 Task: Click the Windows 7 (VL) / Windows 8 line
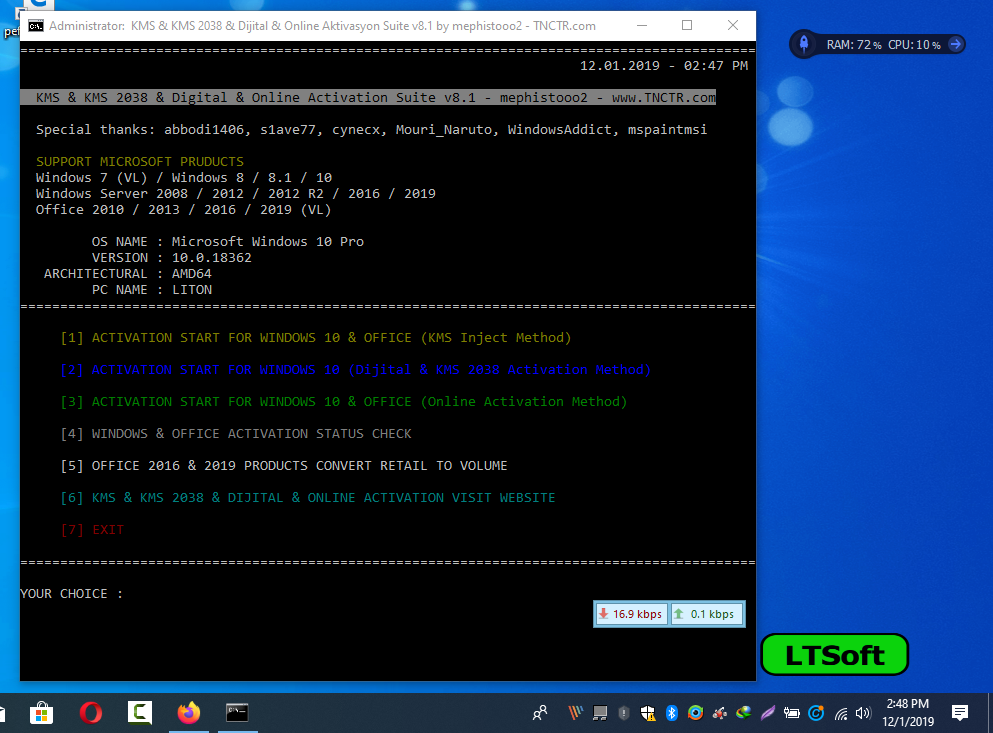(x=184, y=177)
